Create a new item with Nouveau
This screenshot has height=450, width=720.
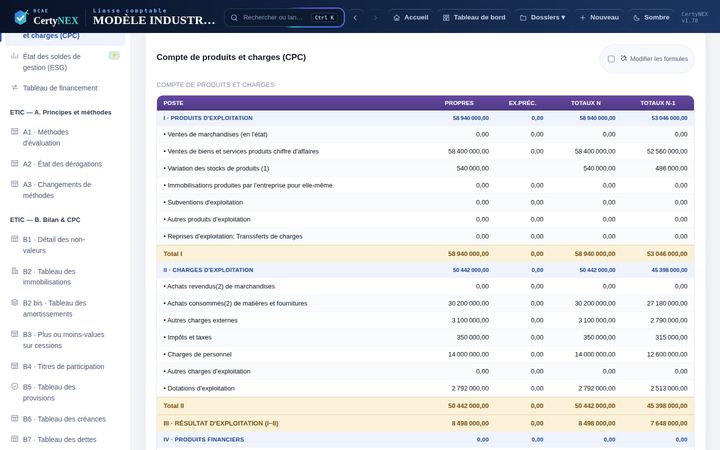coord(599,17)
